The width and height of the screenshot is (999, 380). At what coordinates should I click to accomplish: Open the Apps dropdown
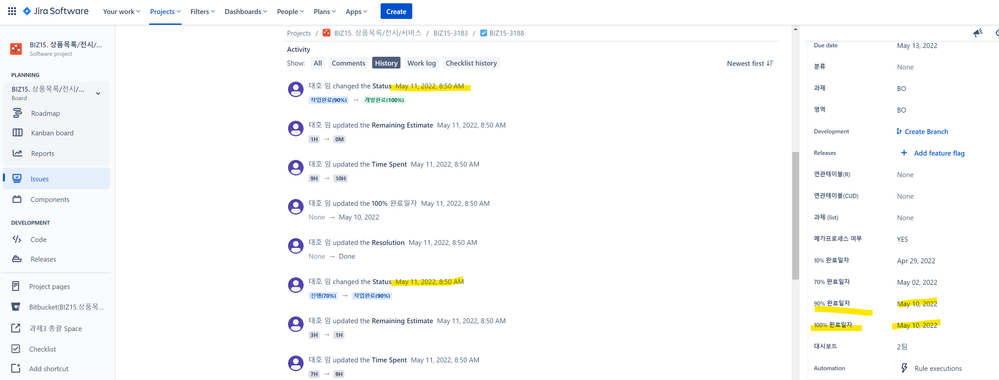coord(357,11)
